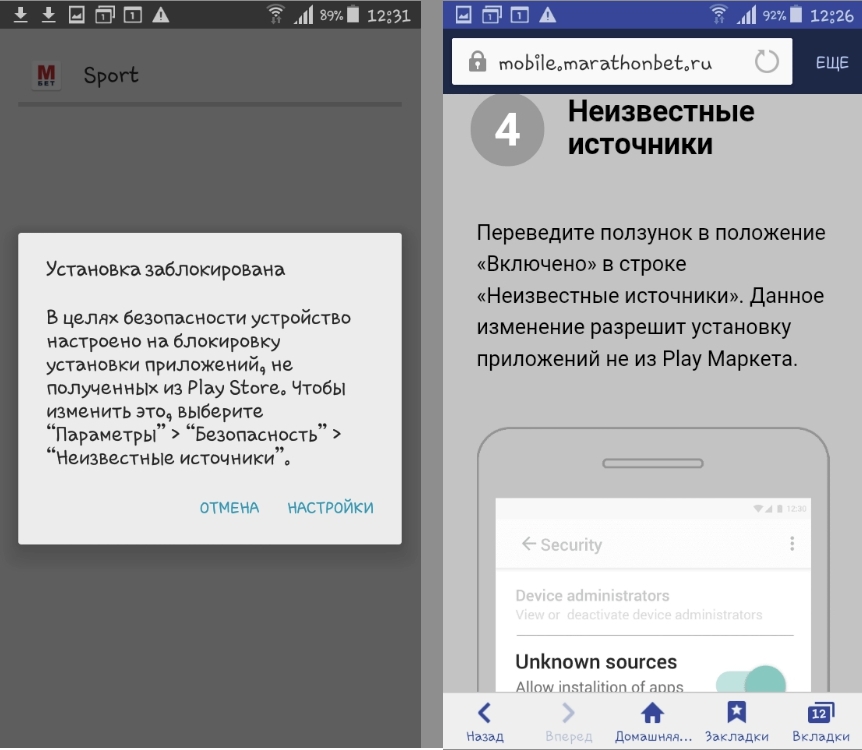Tap the 12:26 clock in right status bar
This screenshot has height=750, width=862.
pos(832,15)
